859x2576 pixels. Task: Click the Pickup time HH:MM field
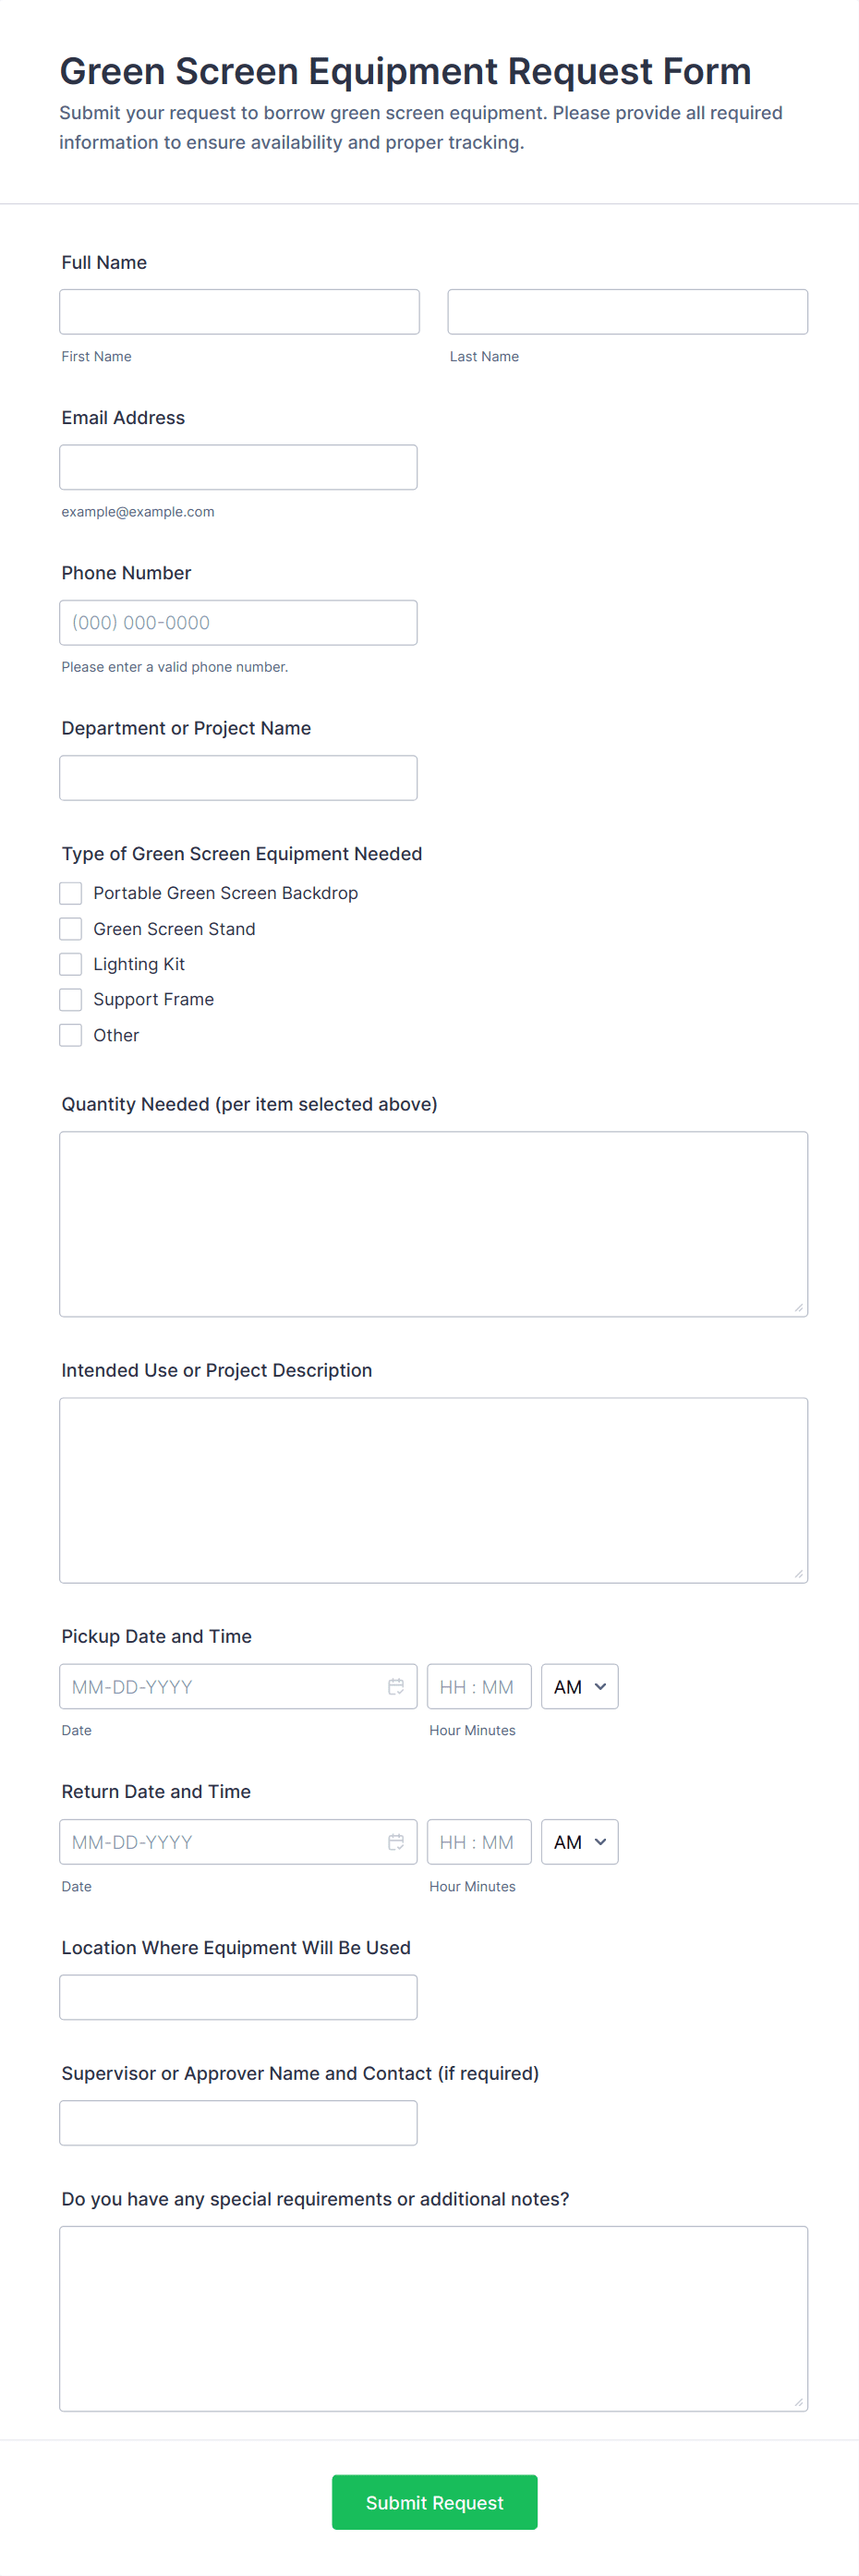(x=478, y=1686)
